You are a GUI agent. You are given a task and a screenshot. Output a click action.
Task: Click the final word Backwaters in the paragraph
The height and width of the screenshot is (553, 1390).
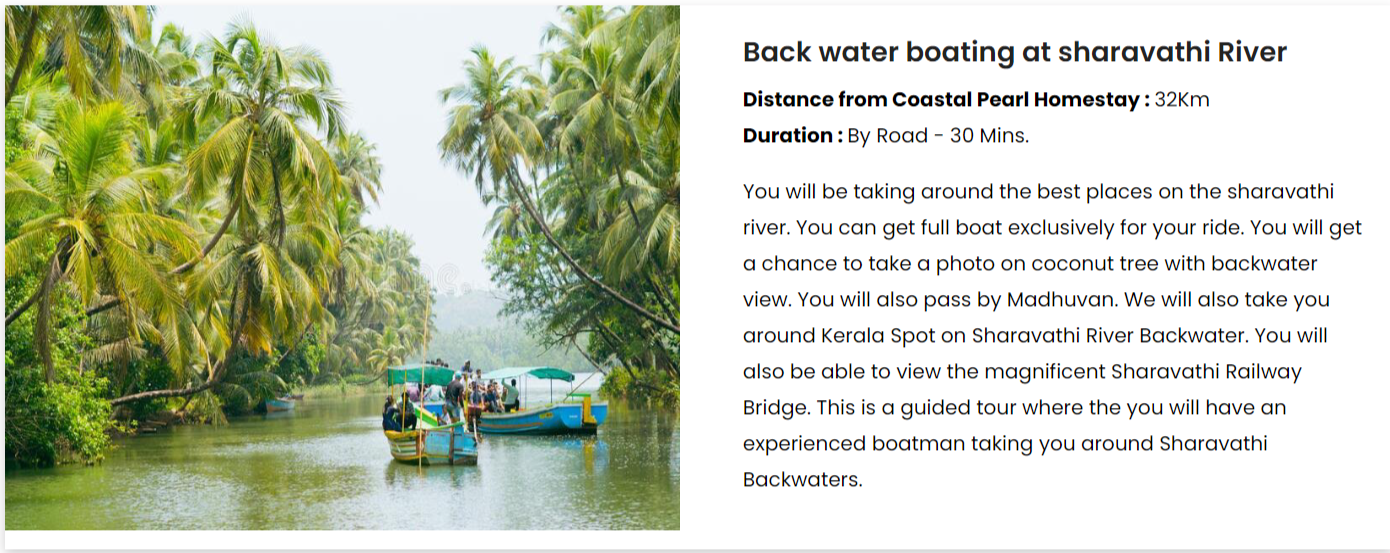[802, 480]
